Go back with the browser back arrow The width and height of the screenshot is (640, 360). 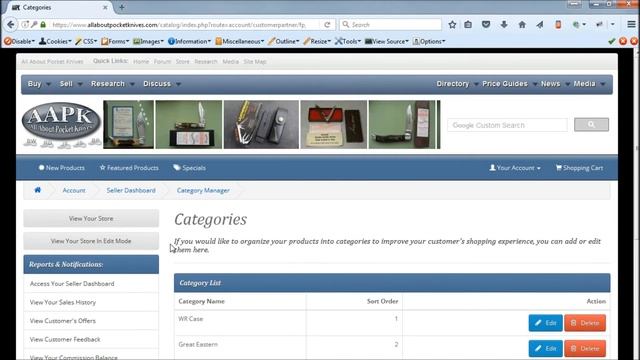pyautogui.click(x=11, y=24)
